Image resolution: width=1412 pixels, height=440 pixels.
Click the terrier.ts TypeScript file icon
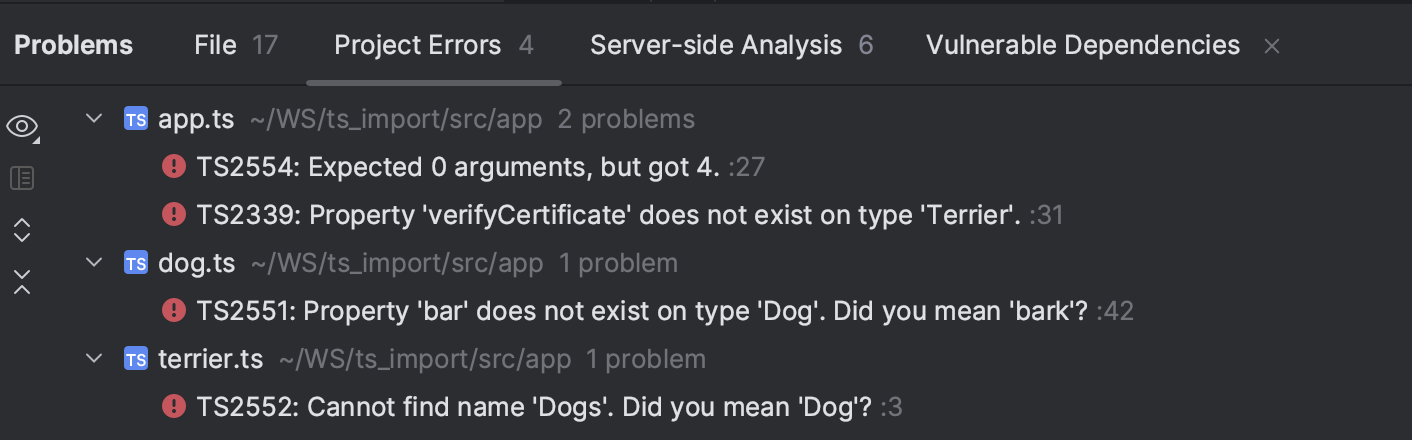pyautogui.click(x=136, y=360)
